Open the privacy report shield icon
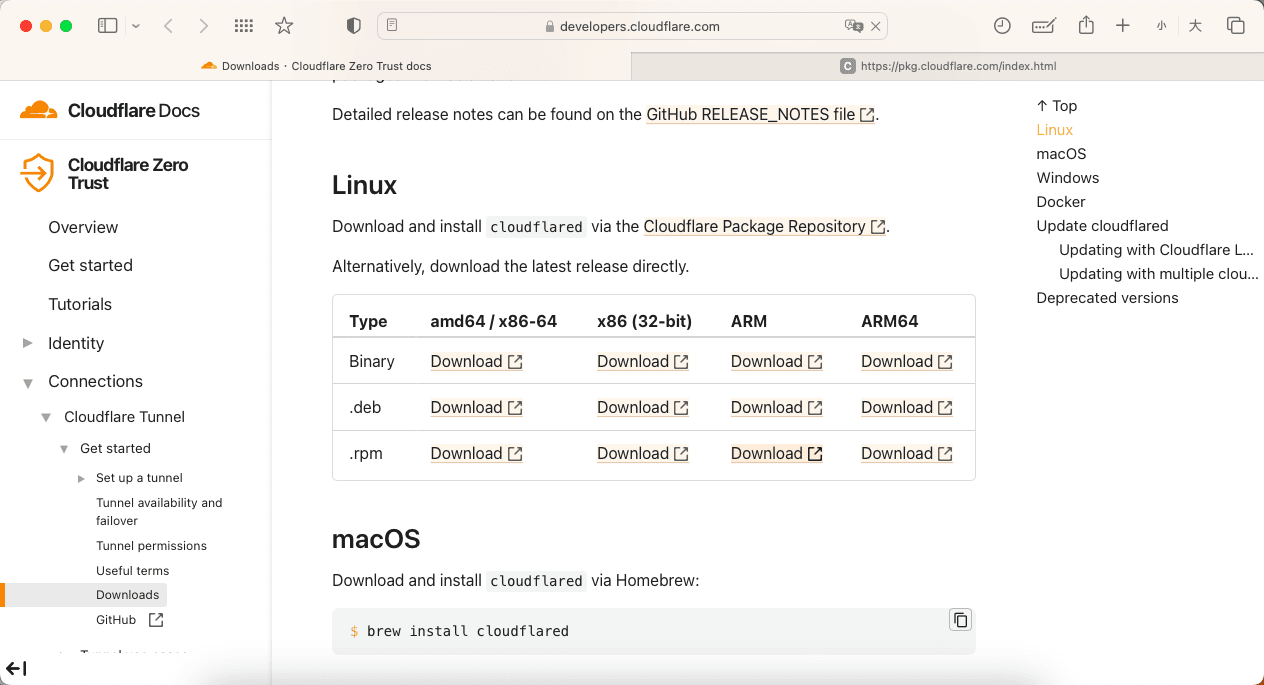This screenshot has height=685, width=1264. (353, 26)
